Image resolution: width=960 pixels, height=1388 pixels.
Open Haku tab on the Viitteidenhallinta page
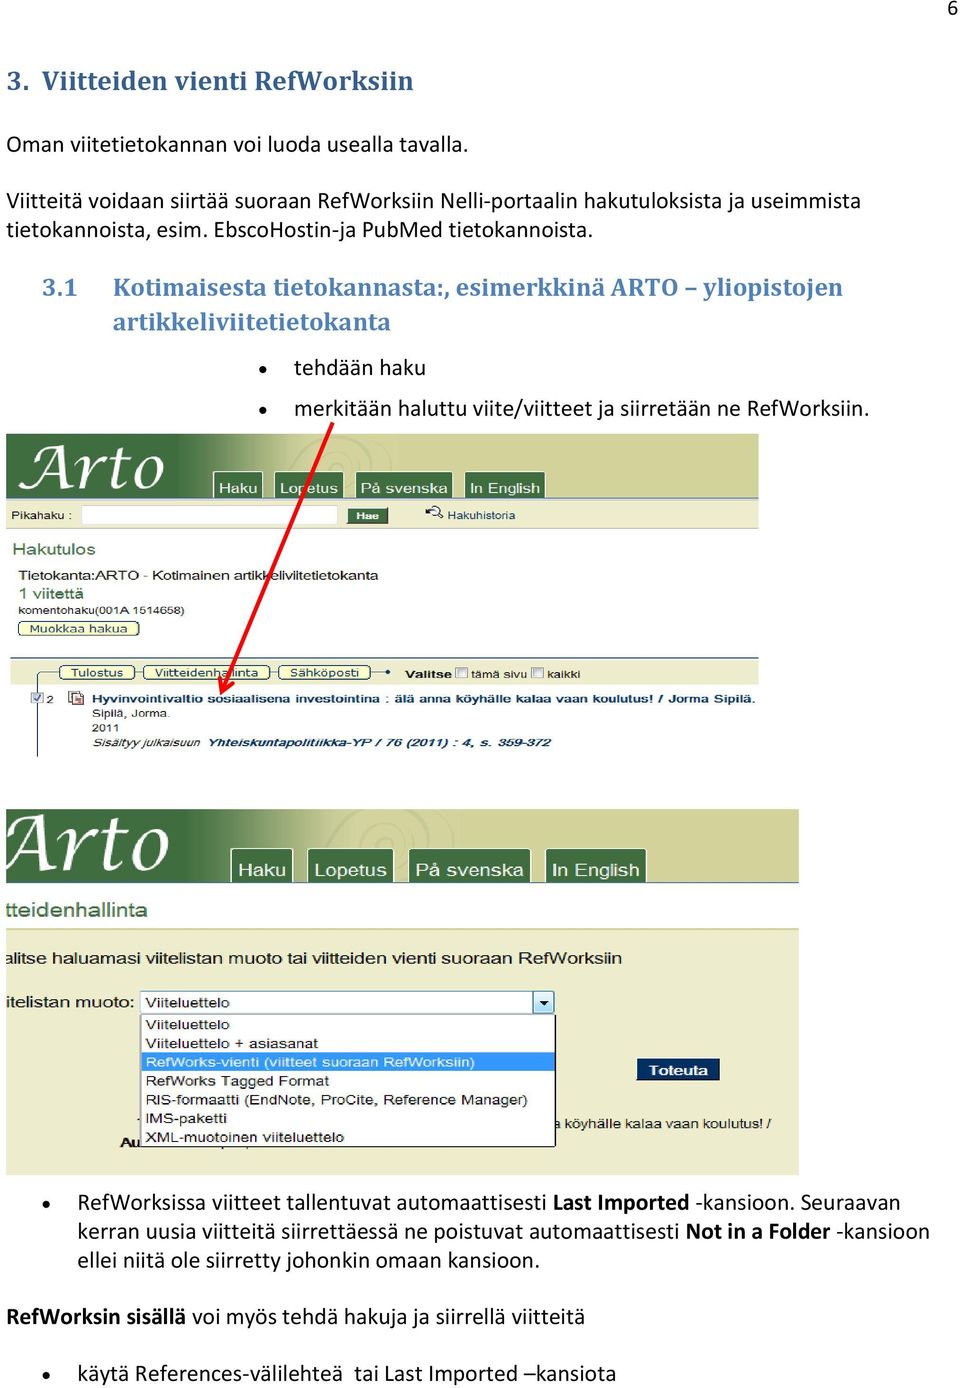(x=262, y=868)
